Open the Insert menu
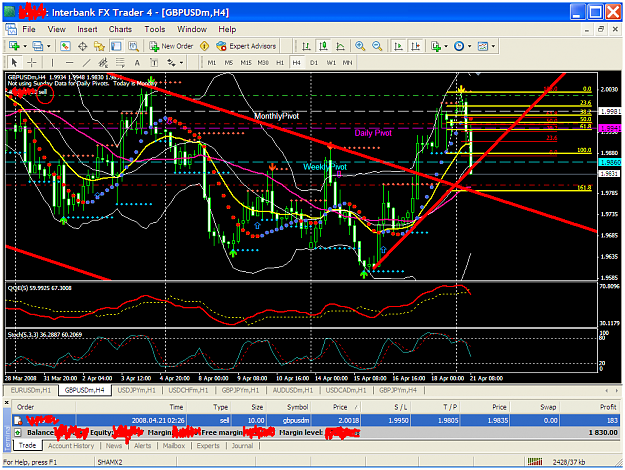 pyautogui.click(x=87, y=29)
